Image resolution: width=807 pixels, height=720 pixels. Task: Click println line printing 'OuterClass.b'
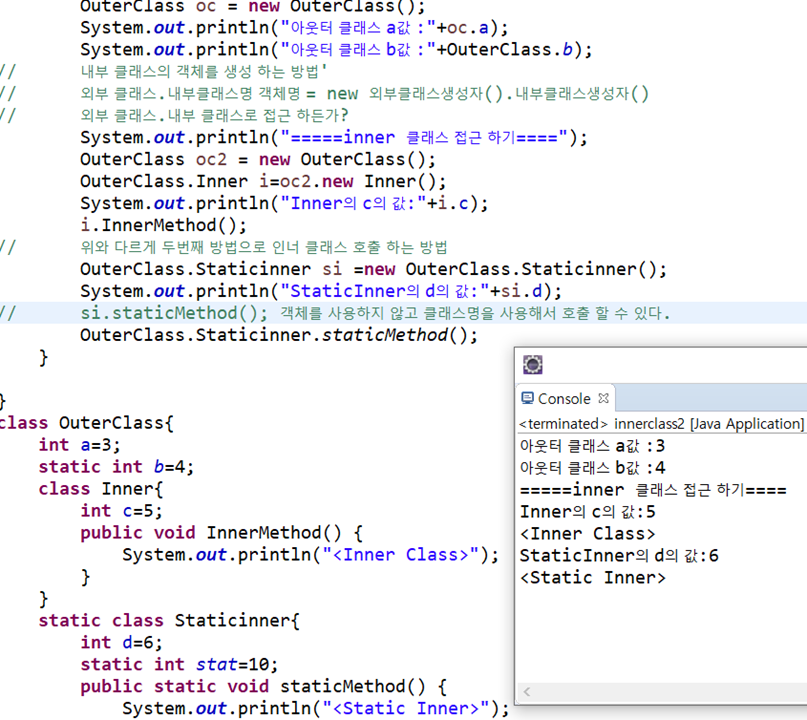[336, 50]
